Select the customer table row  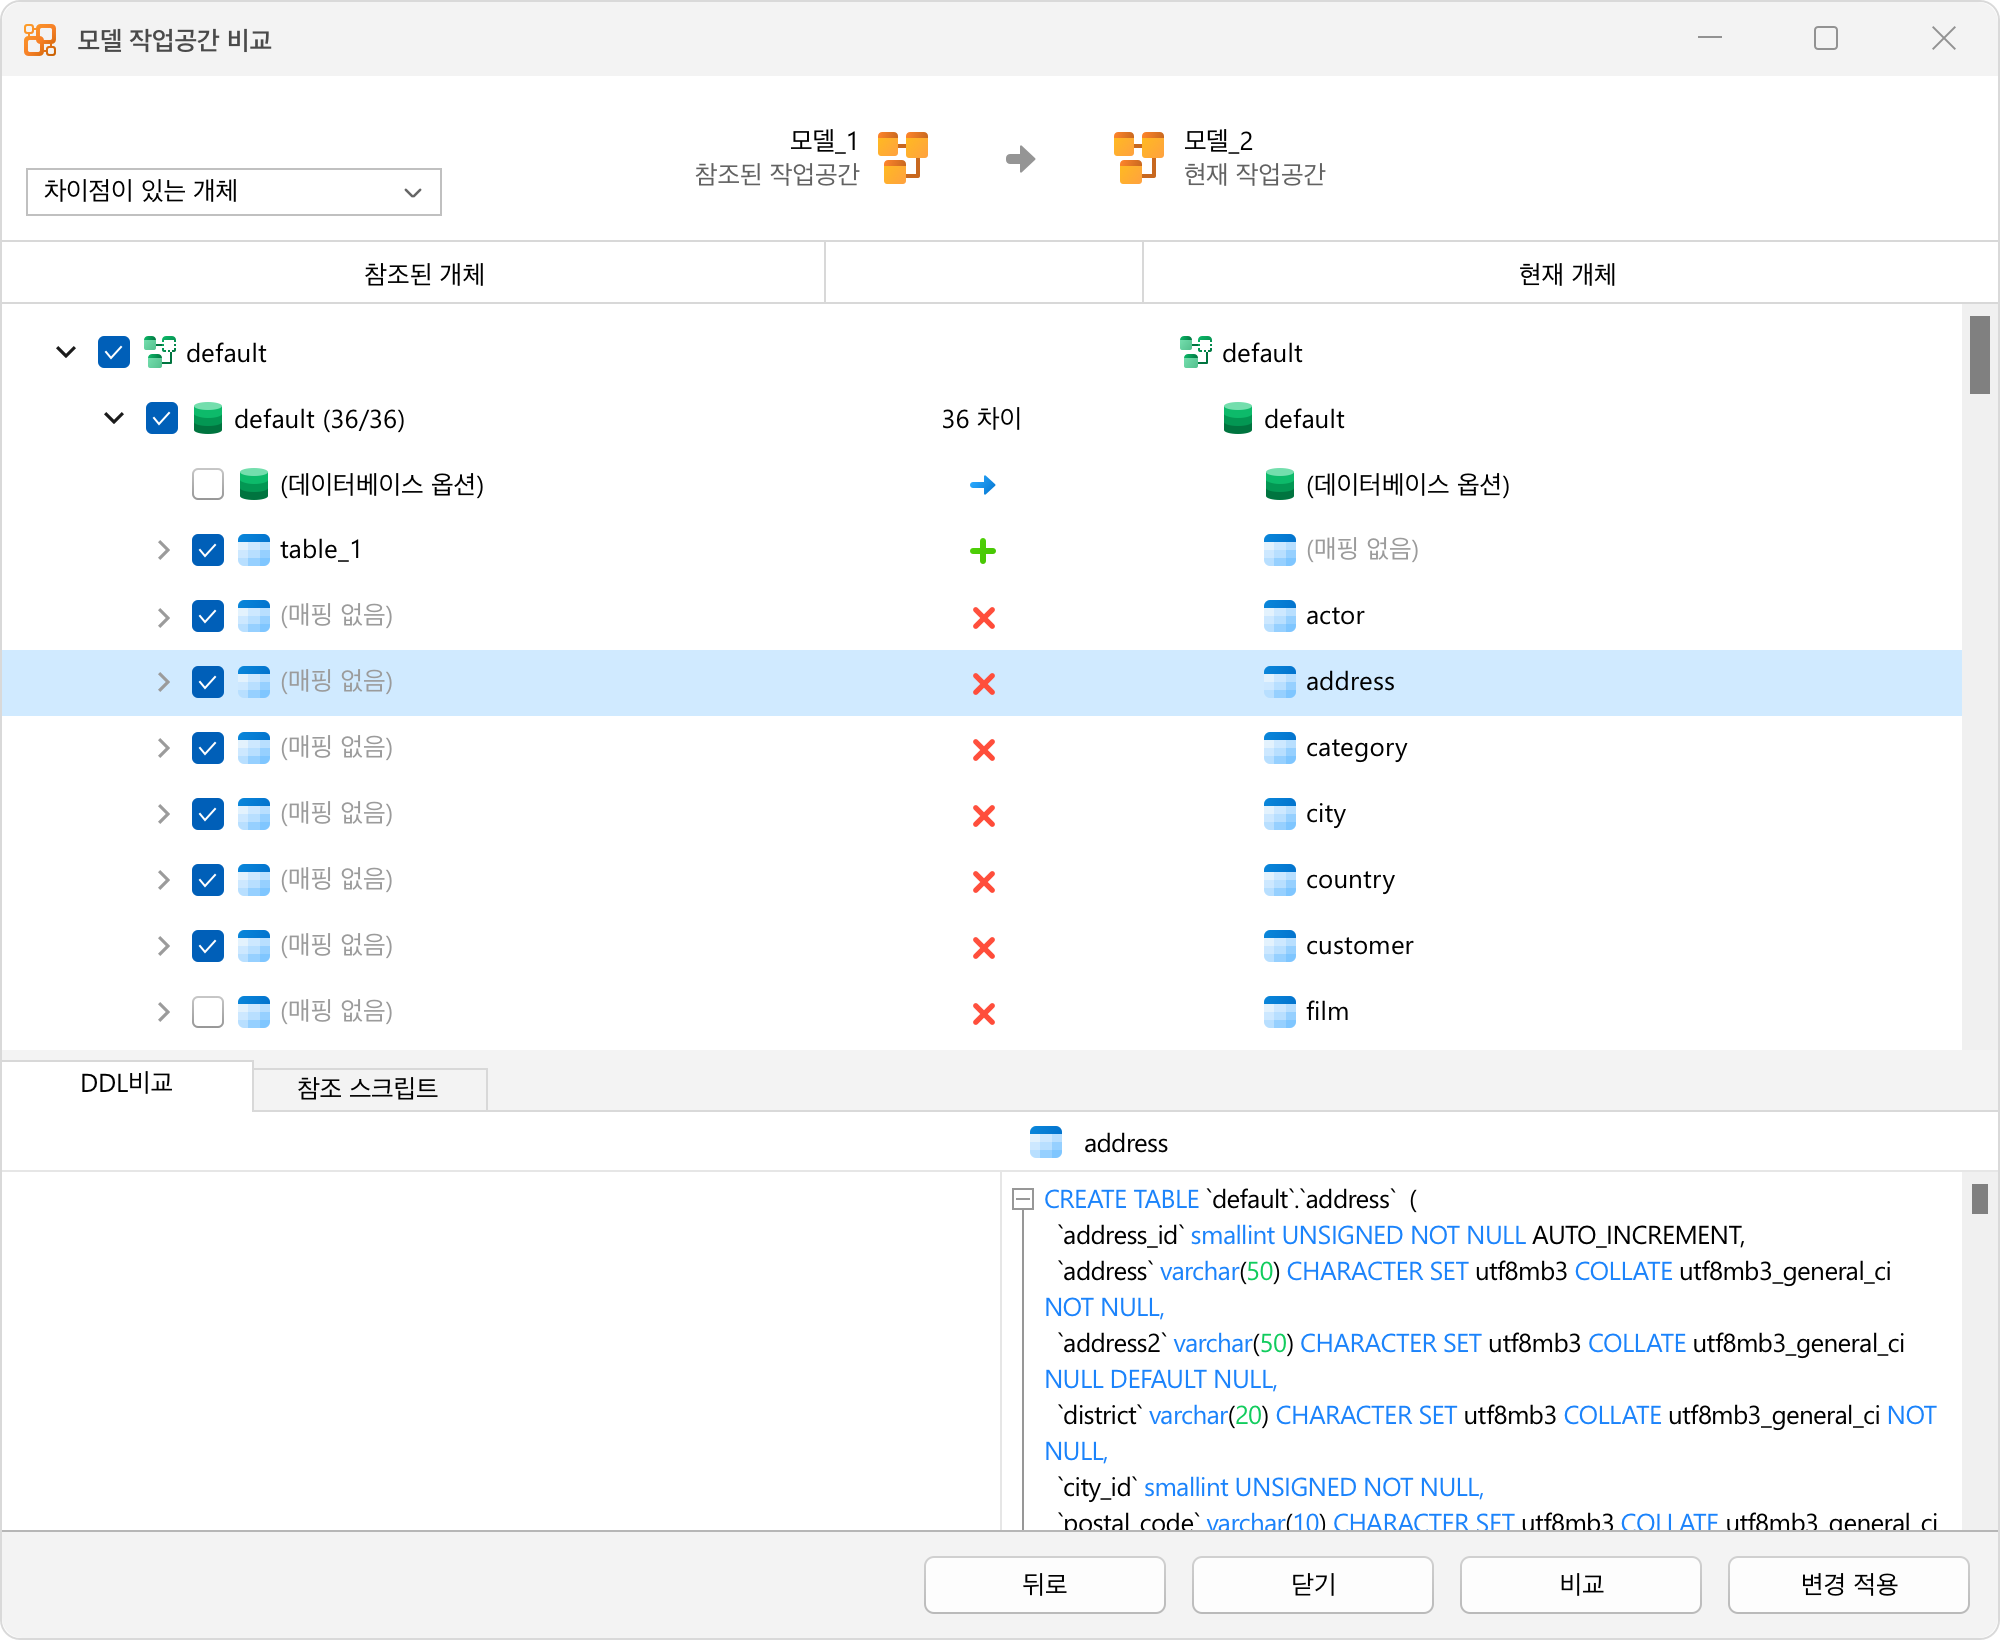click(x=981, y=946)
